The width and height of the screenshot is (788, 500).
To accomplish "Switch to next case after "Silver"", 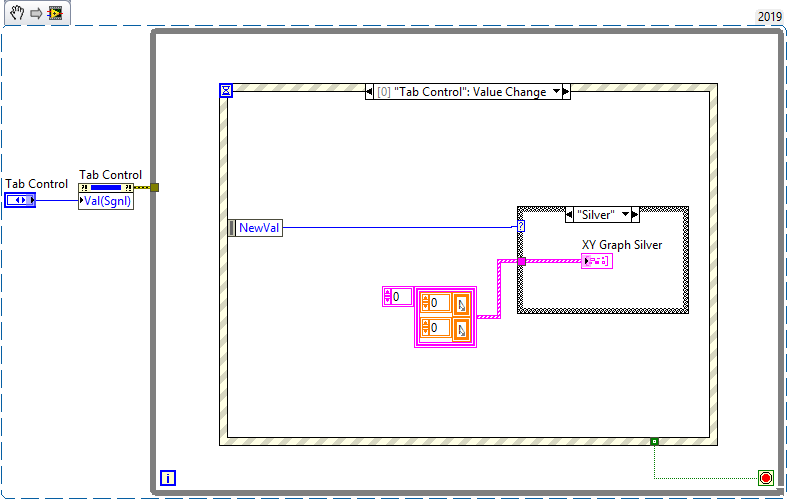I will pyautogui.click(x=635, y=215).
